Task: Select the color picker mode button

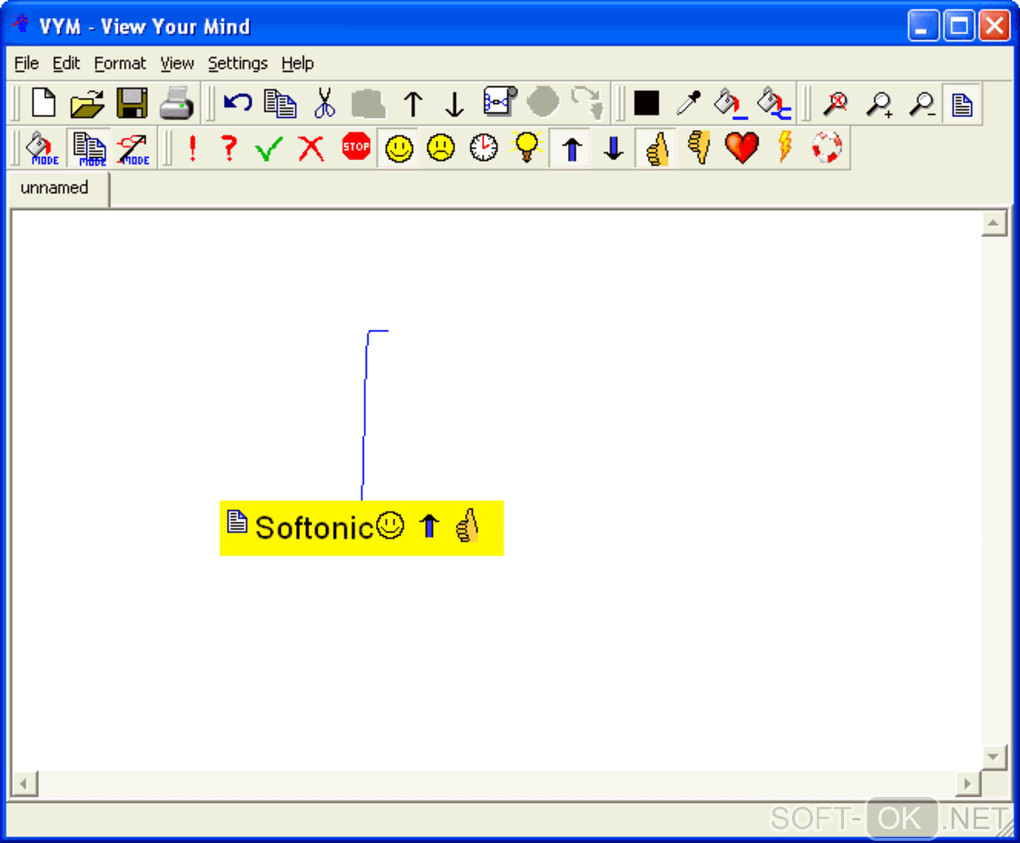Action: point(42,148)
